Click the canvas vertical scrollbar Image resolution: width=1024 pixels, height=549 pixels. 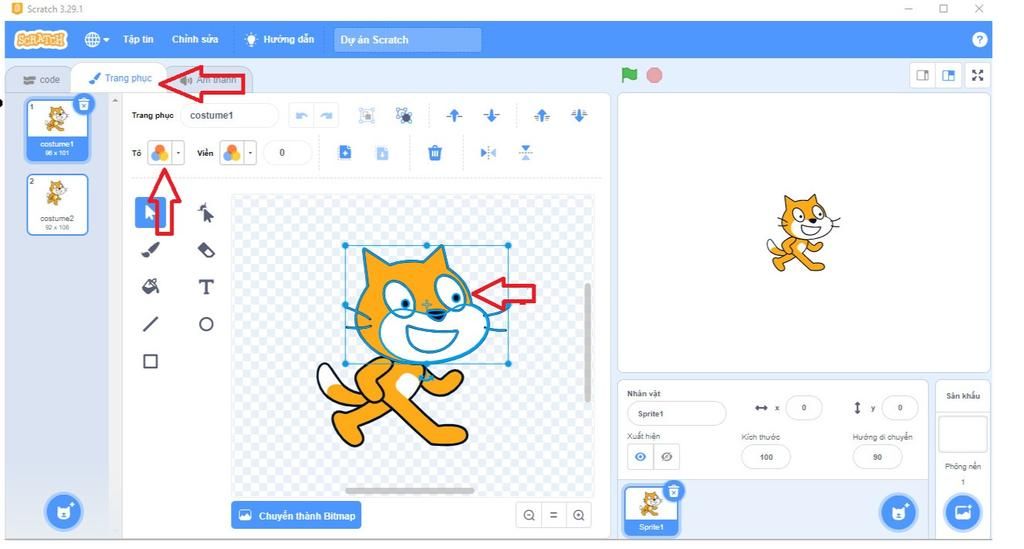click(587, 343)
